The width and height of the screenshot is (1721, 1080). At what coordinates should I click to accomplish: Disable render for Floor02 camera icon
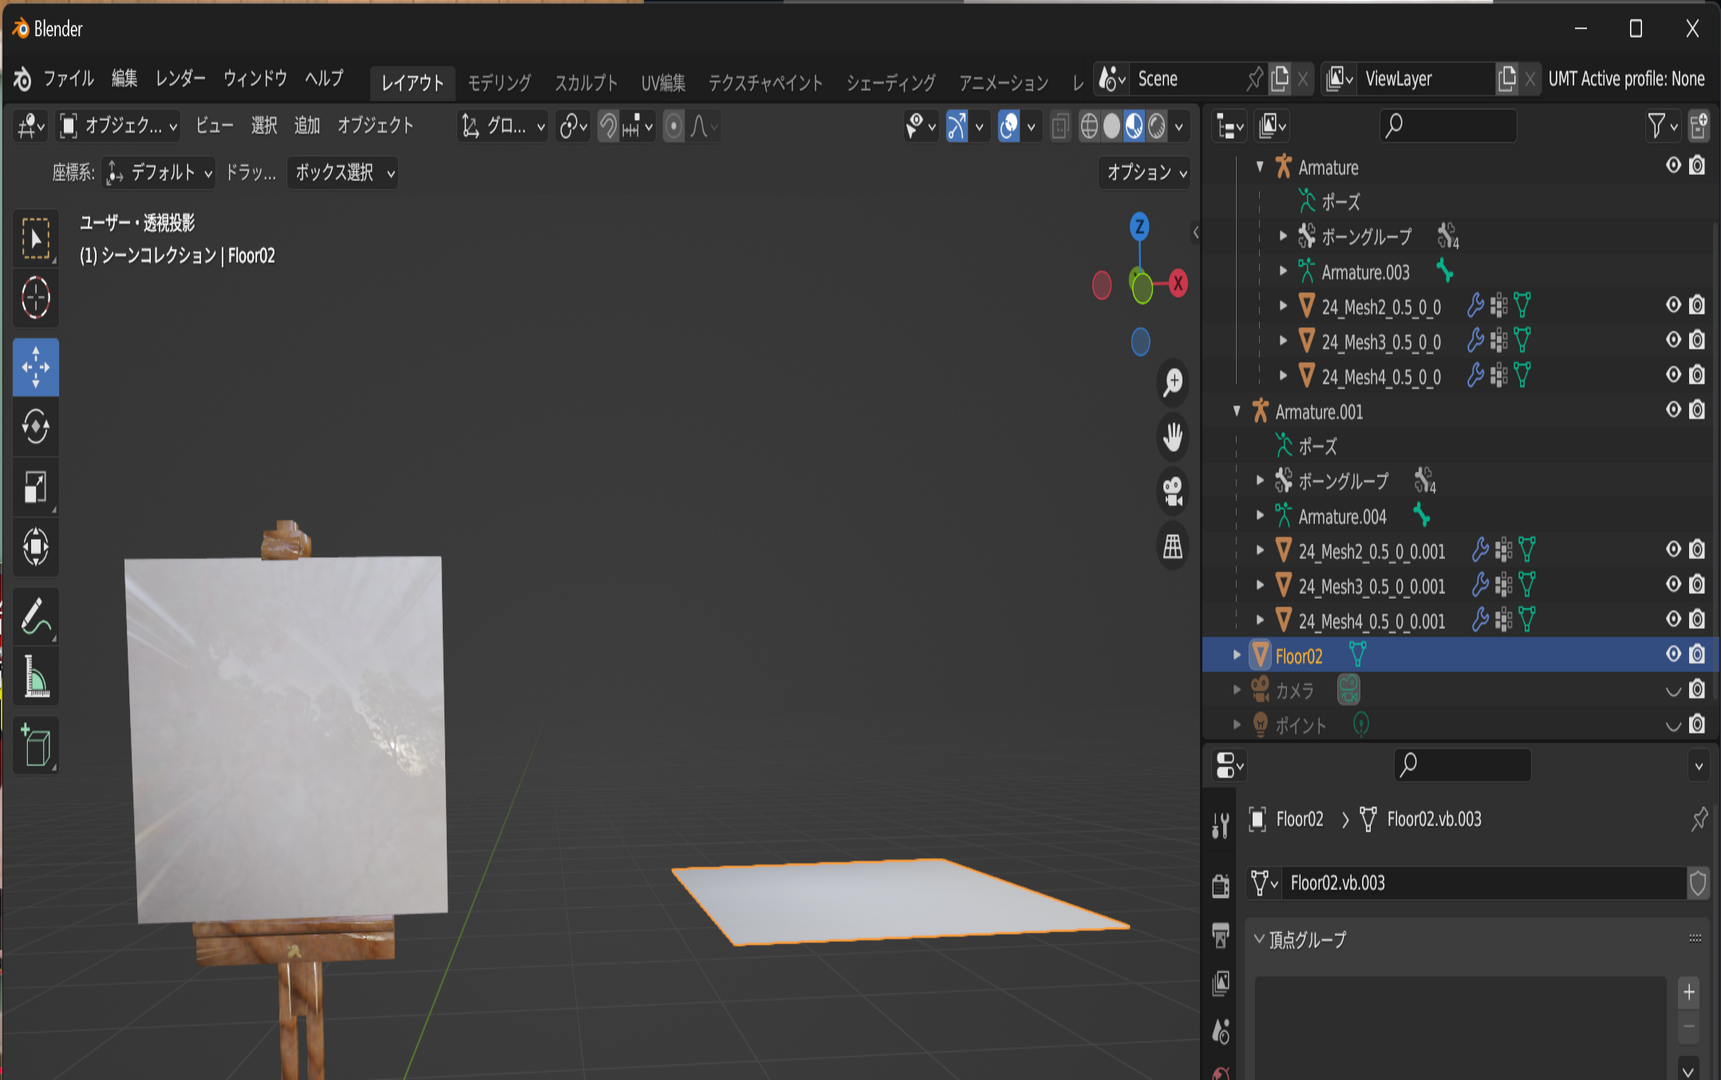pos(1697,654)
